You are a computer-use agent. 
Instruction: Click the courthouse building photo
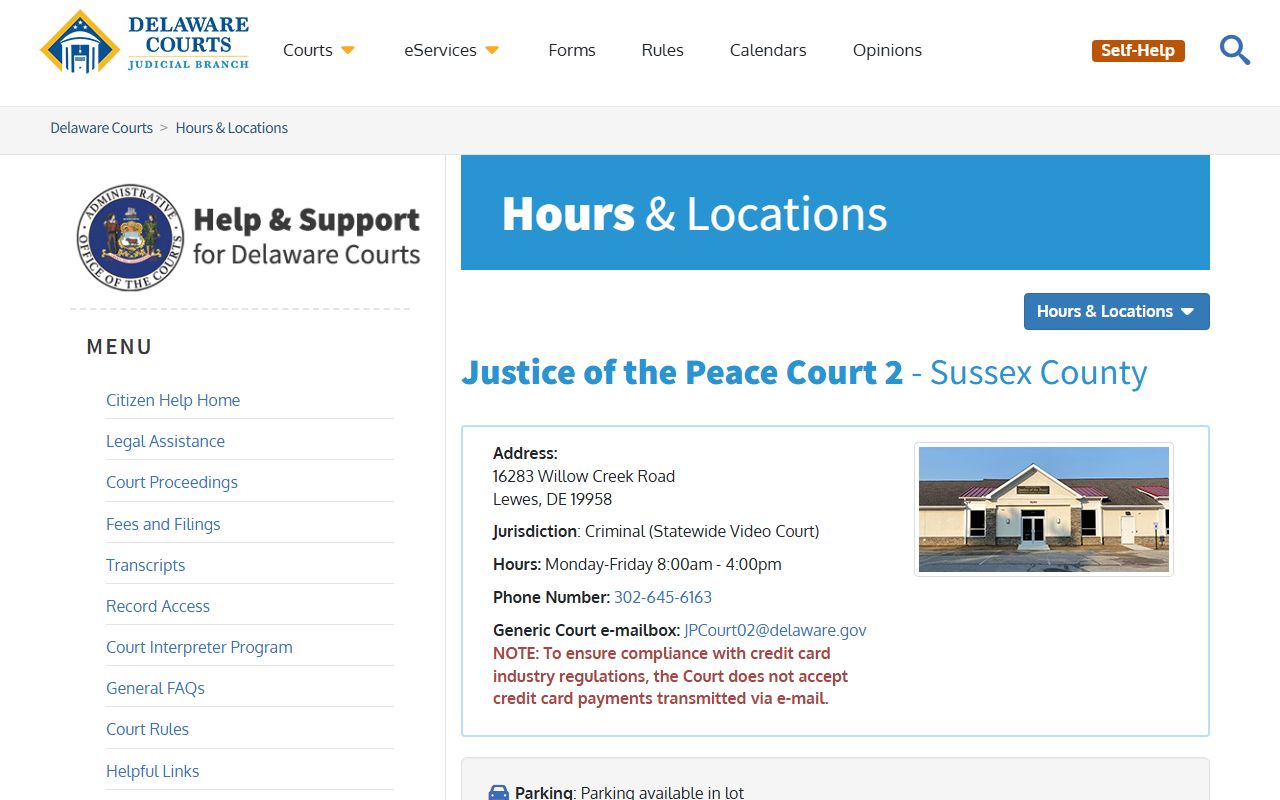pos(1044,509)
